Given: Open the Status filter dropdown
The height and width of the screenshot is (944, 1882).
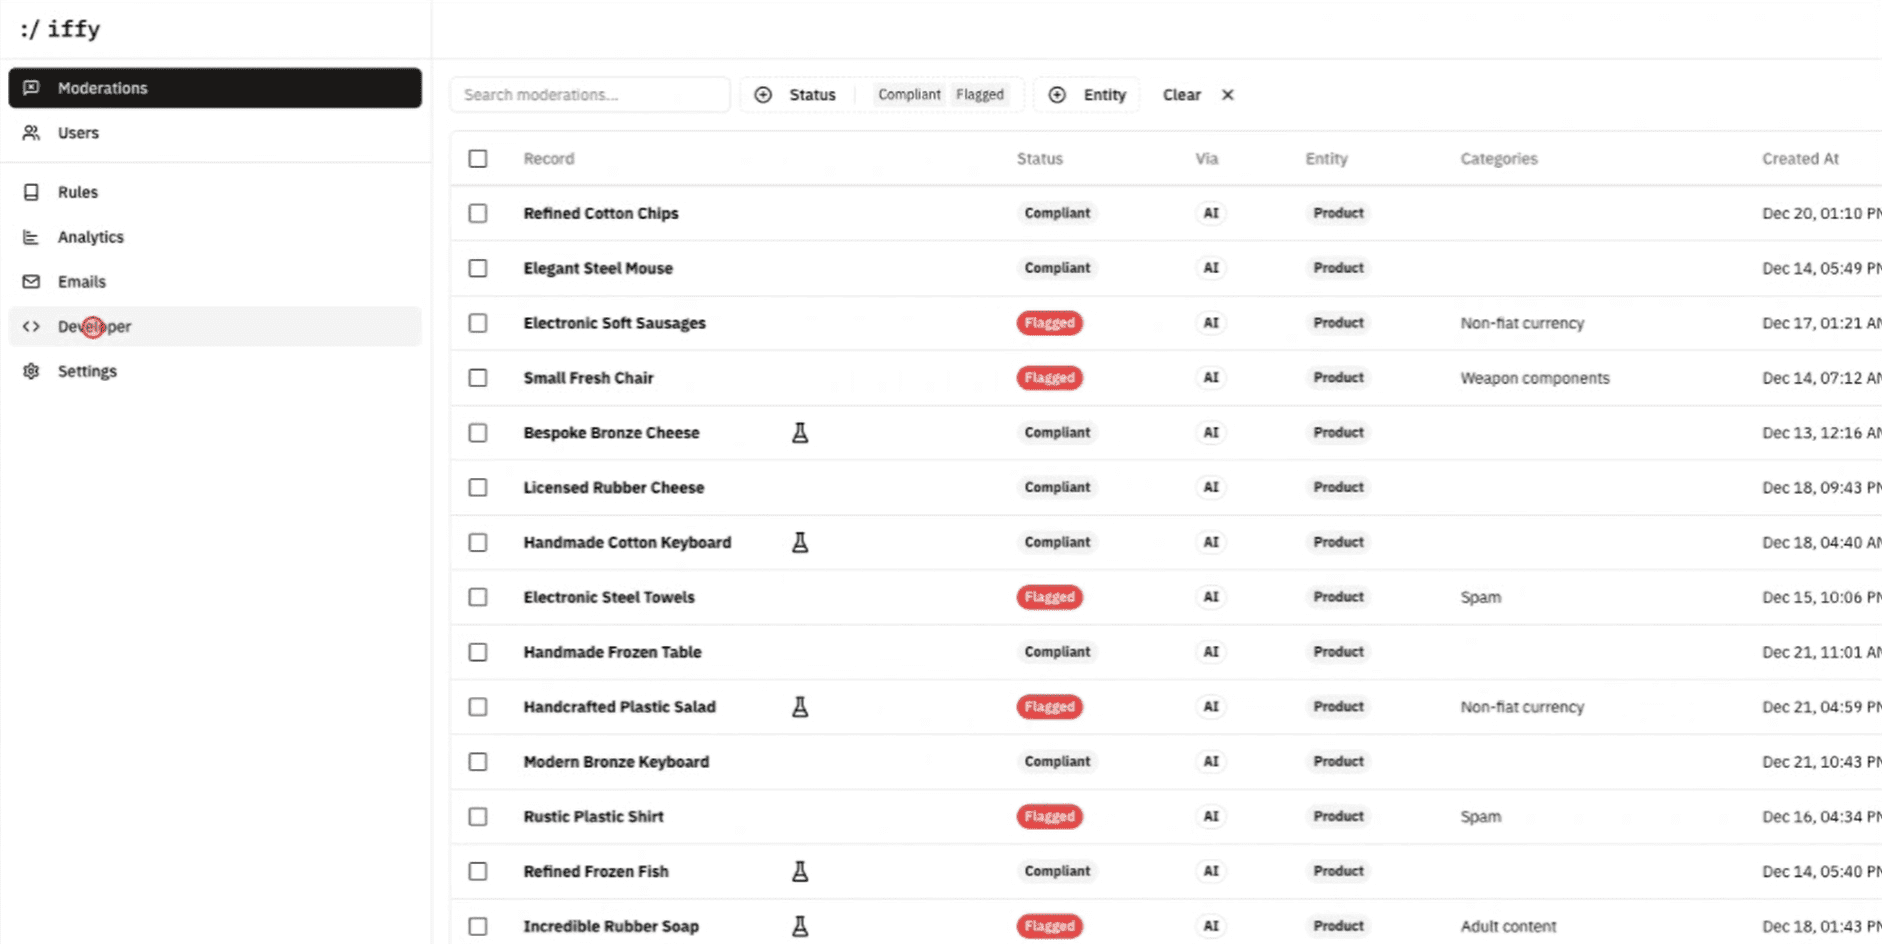Looking at the screenshot, I should [x=796, y=95].
